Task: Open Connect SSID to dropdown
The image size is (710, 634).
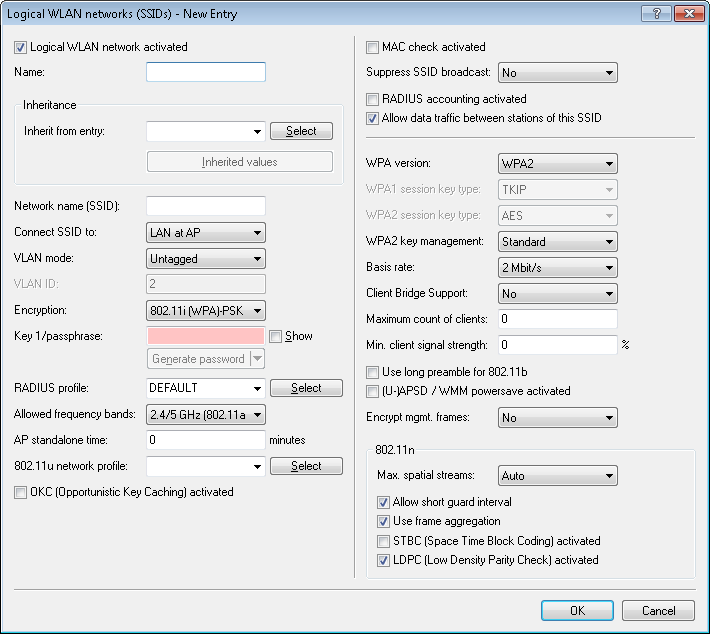Action: tap(205, 233)
